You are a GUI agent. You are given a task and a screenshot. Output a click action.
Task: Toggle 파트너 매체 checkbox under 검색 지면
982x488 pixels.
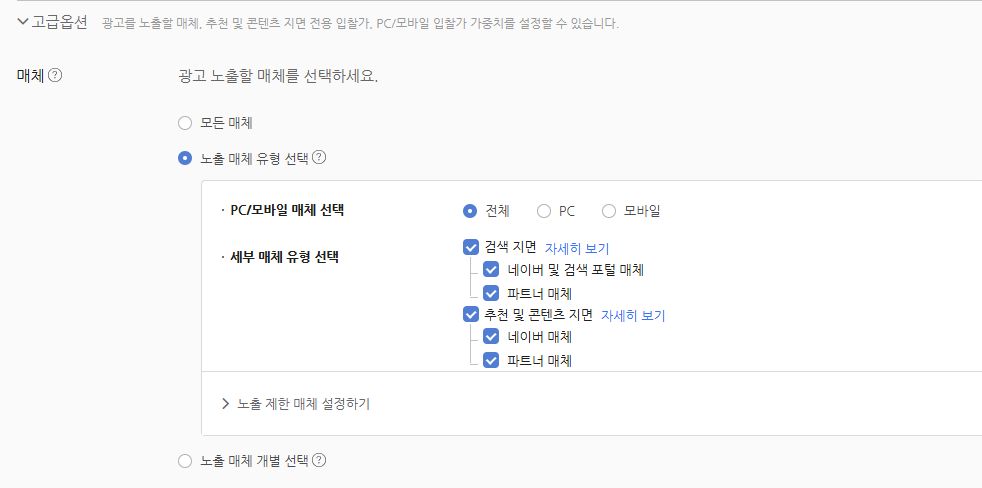tap(491, 293)
